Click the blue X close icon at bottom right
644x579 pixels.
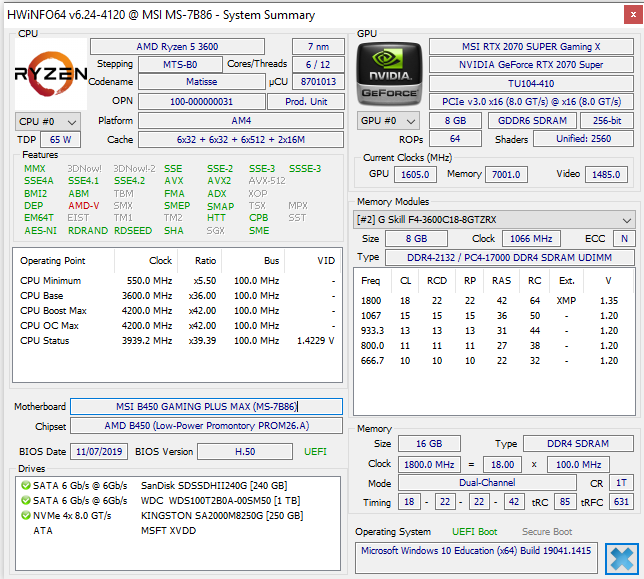(x=622, y=558)
